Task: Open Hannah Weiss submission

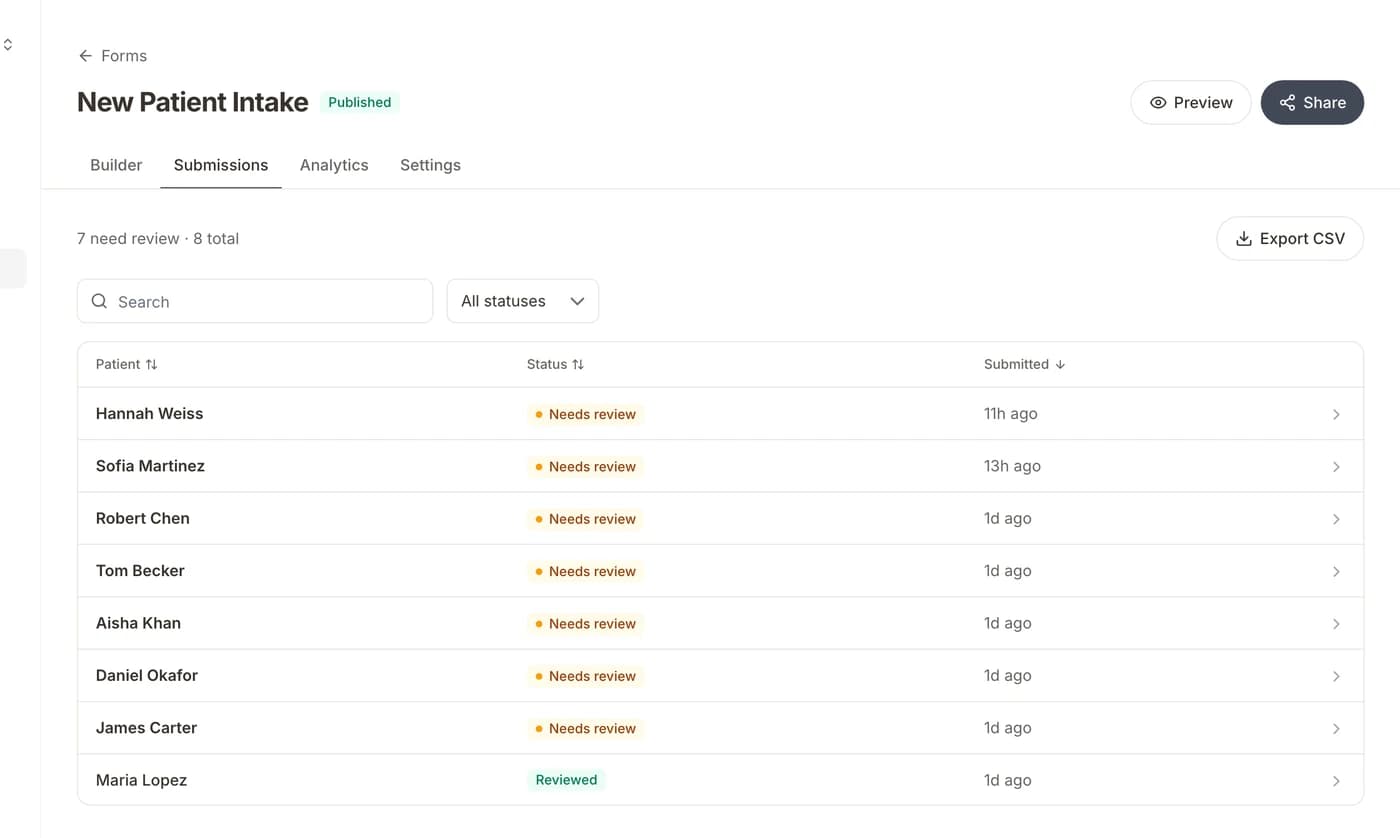Action: click(720, 414)
